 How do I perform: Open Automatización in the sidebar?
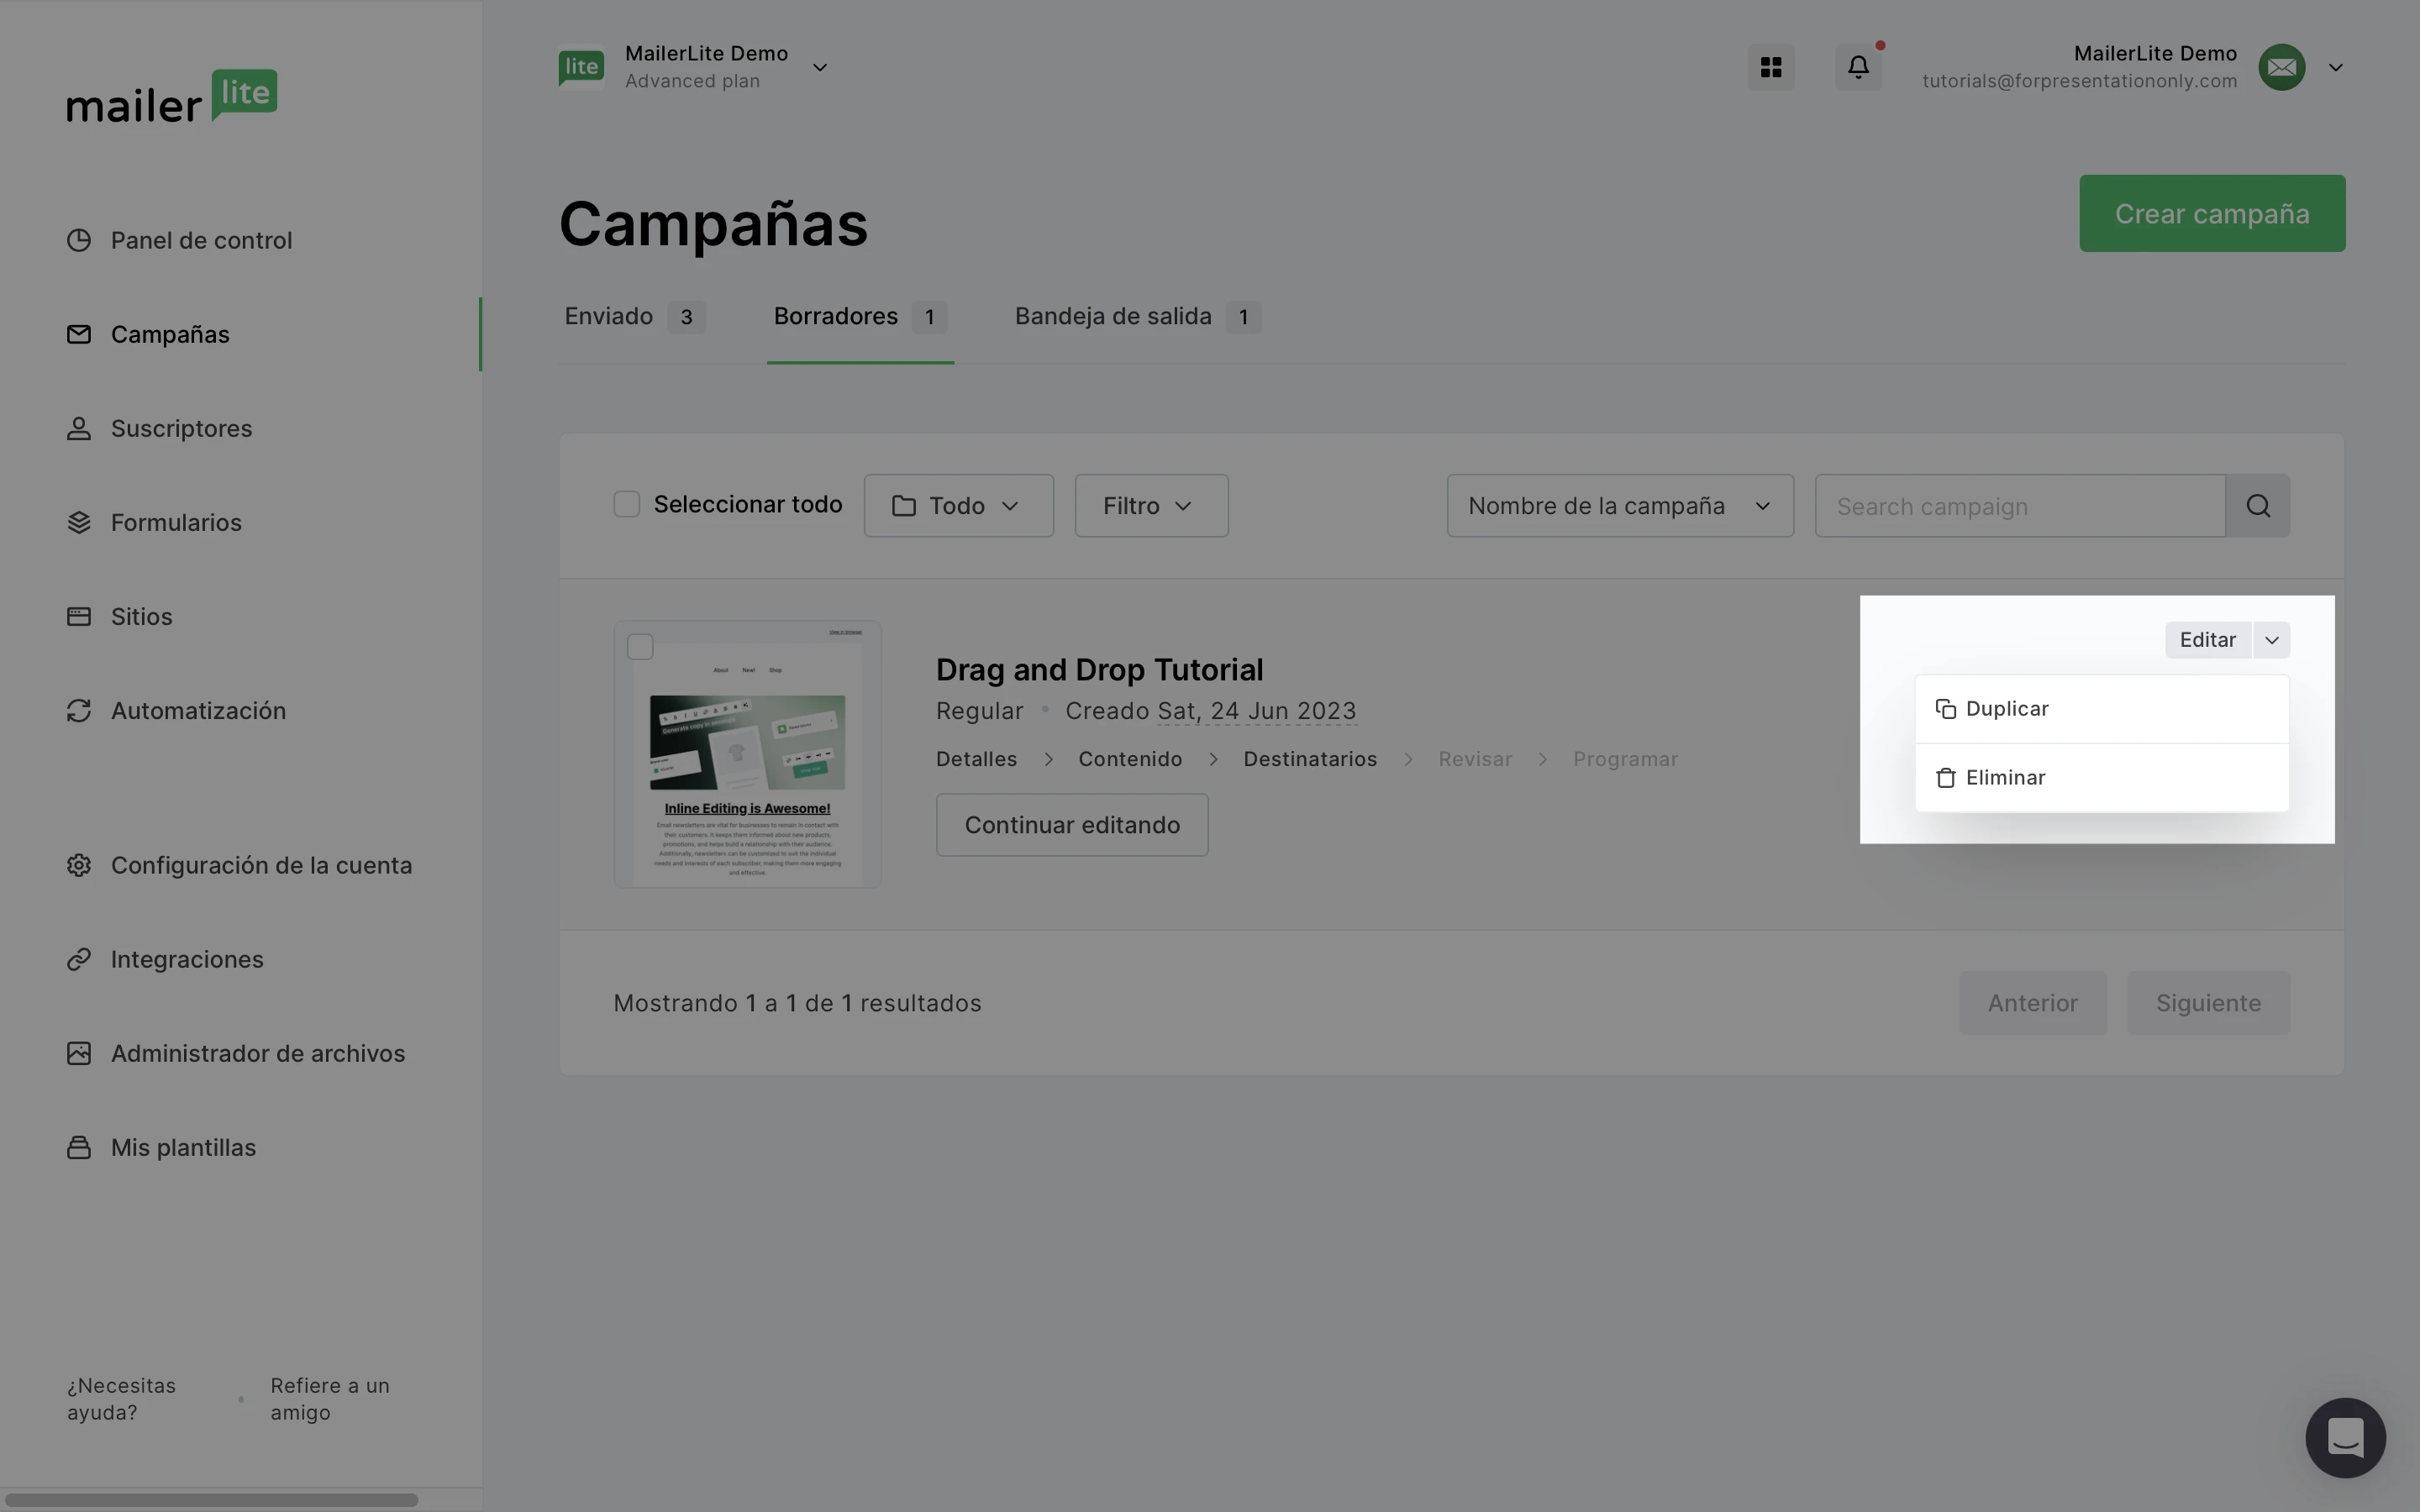coord(198,711)
